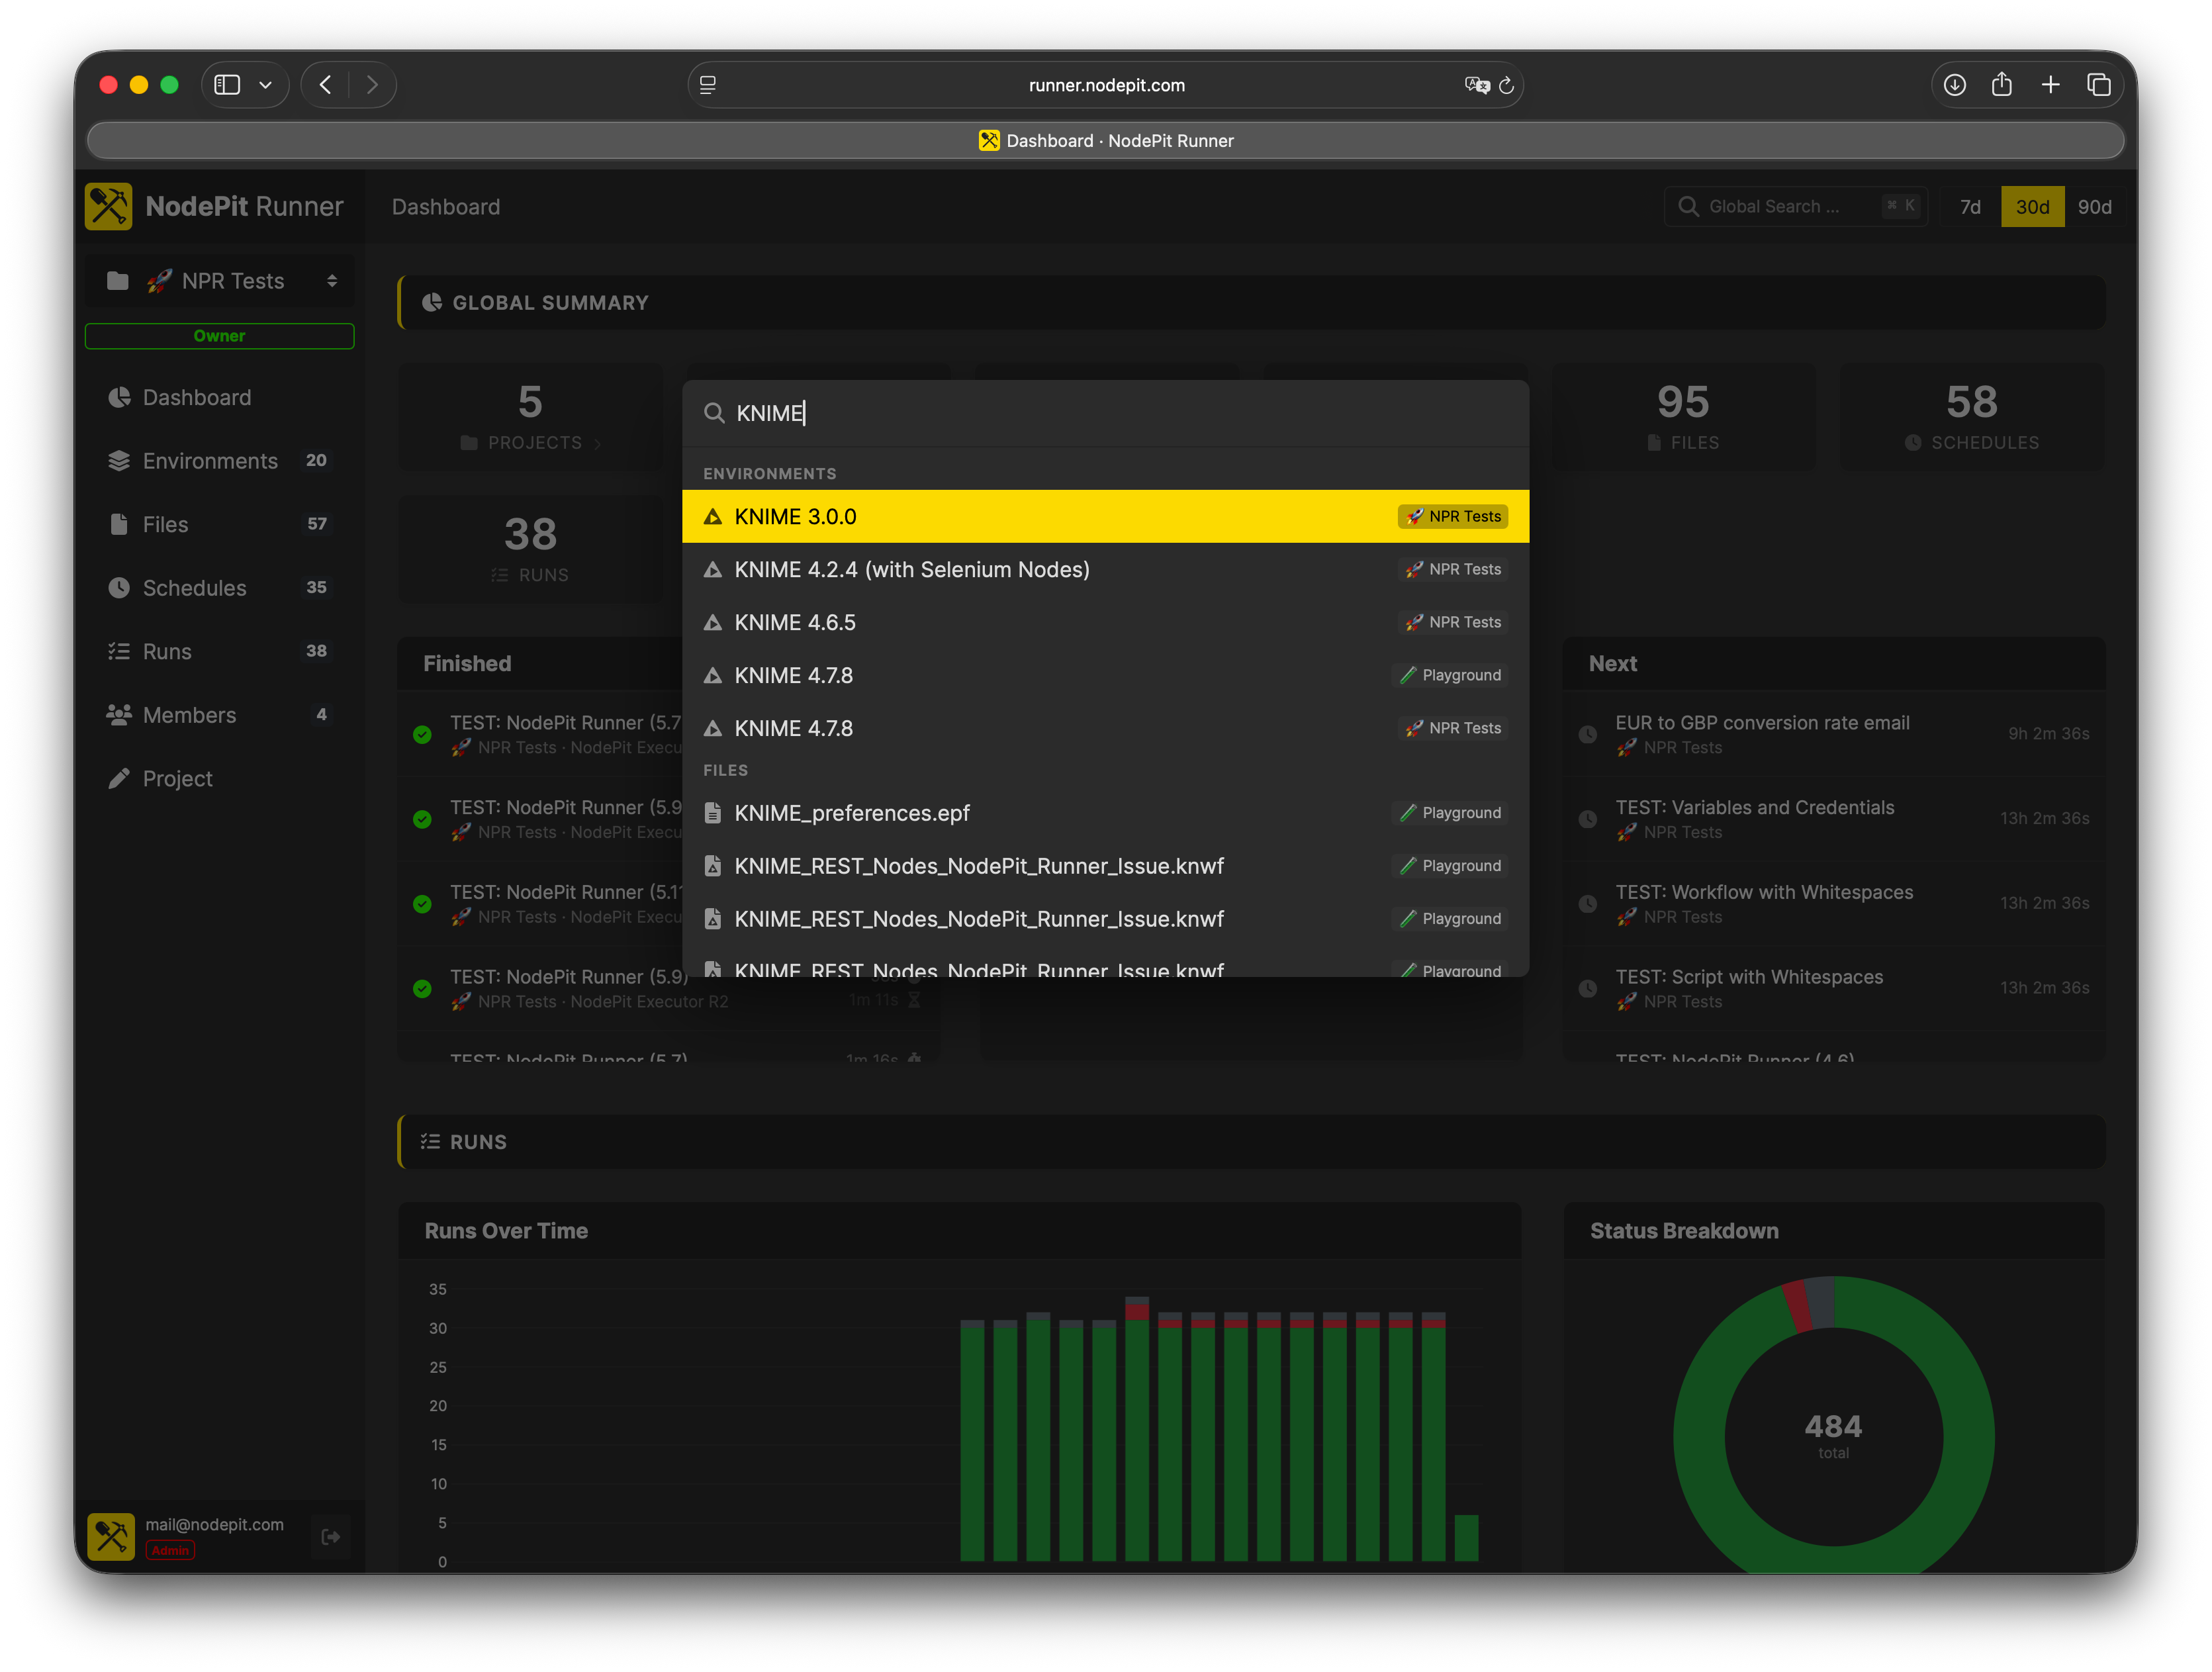Image resolution: width=2212 pixels, height=1672 pixels.
Task: Select the 30d time range
Action: (x=2033, y=207)
